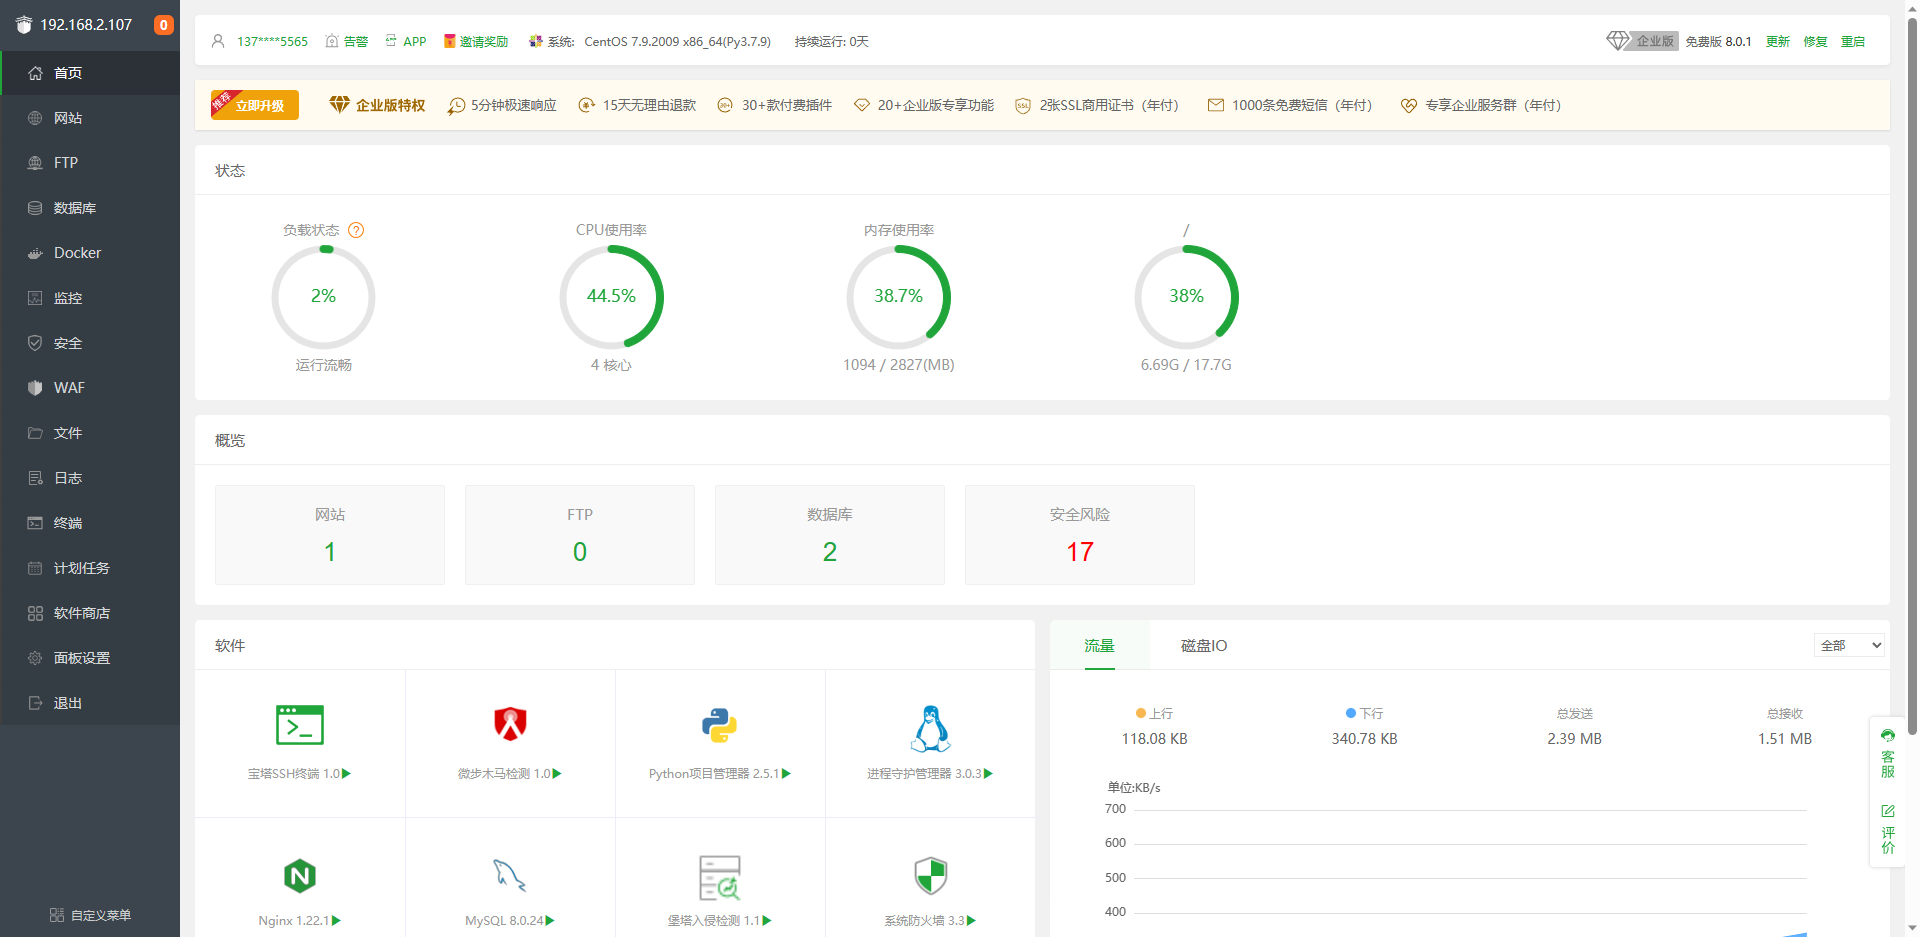Viewport: 1920px width, 937px height.
Task: Click the 文件 folder icon in sidebar
Action: click(x=35, y=433)
